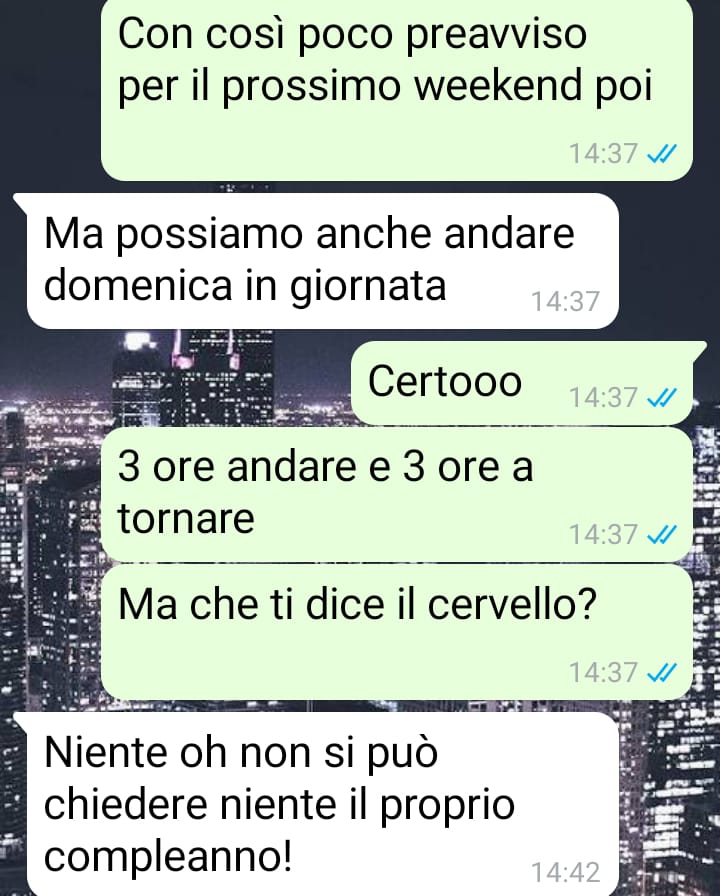This screenshot has height=896, width=720.
Task: Tap the 'Certooo' message bubble
Action: [x=522, y=383]
